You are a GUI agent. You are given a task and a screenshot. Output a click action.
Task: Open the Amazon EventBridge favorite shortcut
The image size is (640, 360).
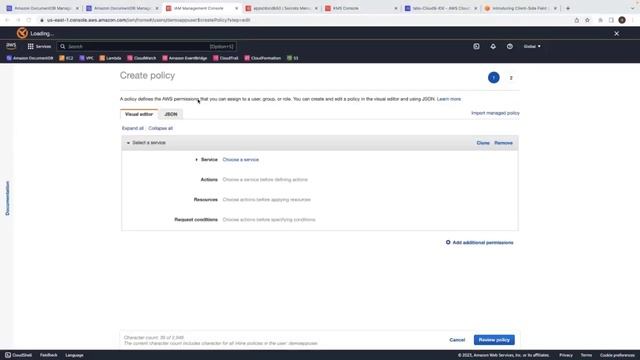(x=184, y=58)
